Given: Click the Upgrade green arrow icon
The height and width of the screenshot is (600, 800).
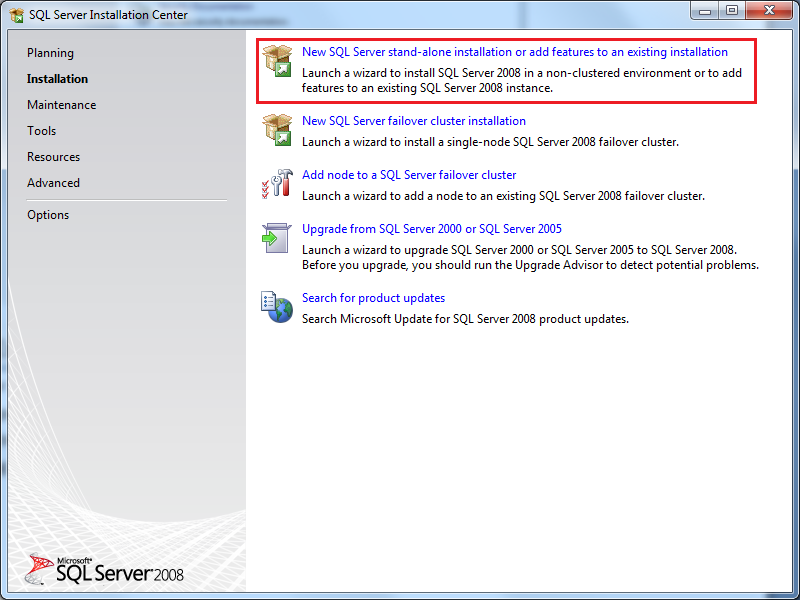Looking at the screenshot, I should 277,238.
